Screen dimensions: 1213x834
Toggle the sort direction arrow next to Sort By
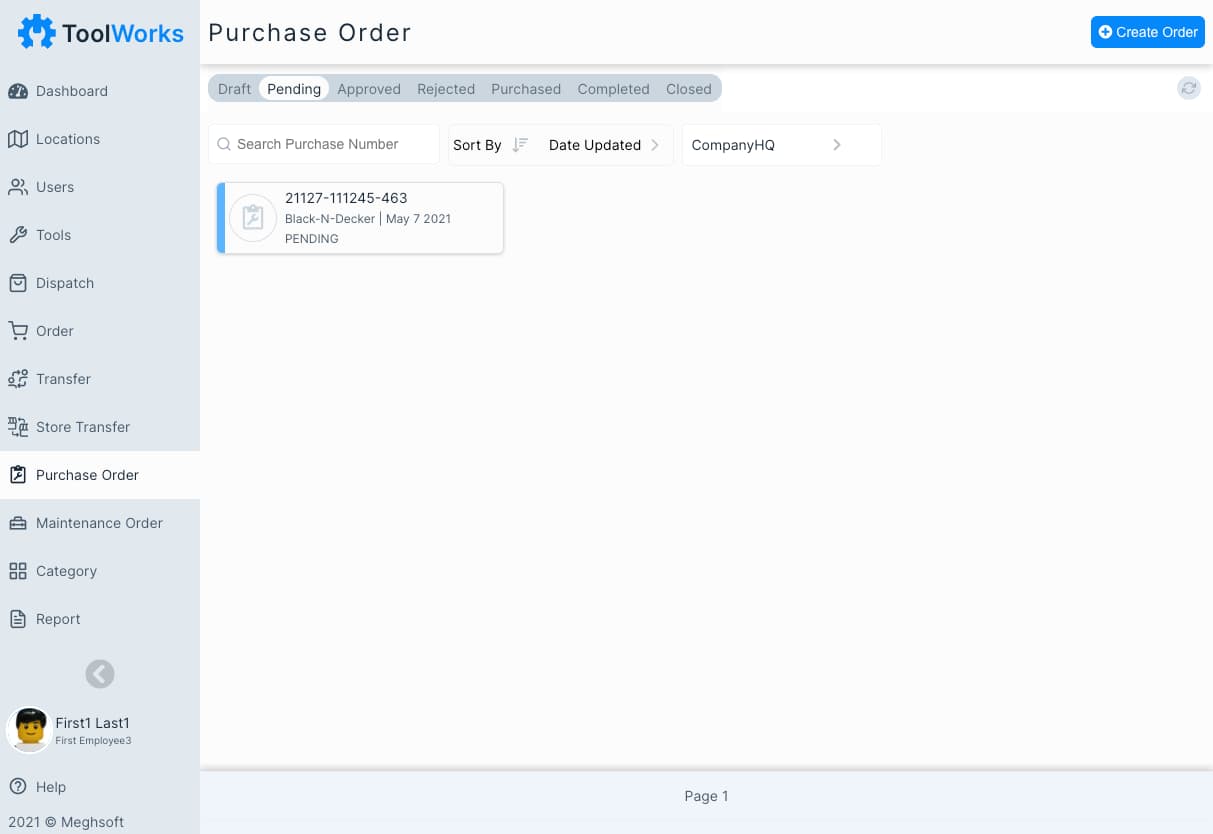520,144
